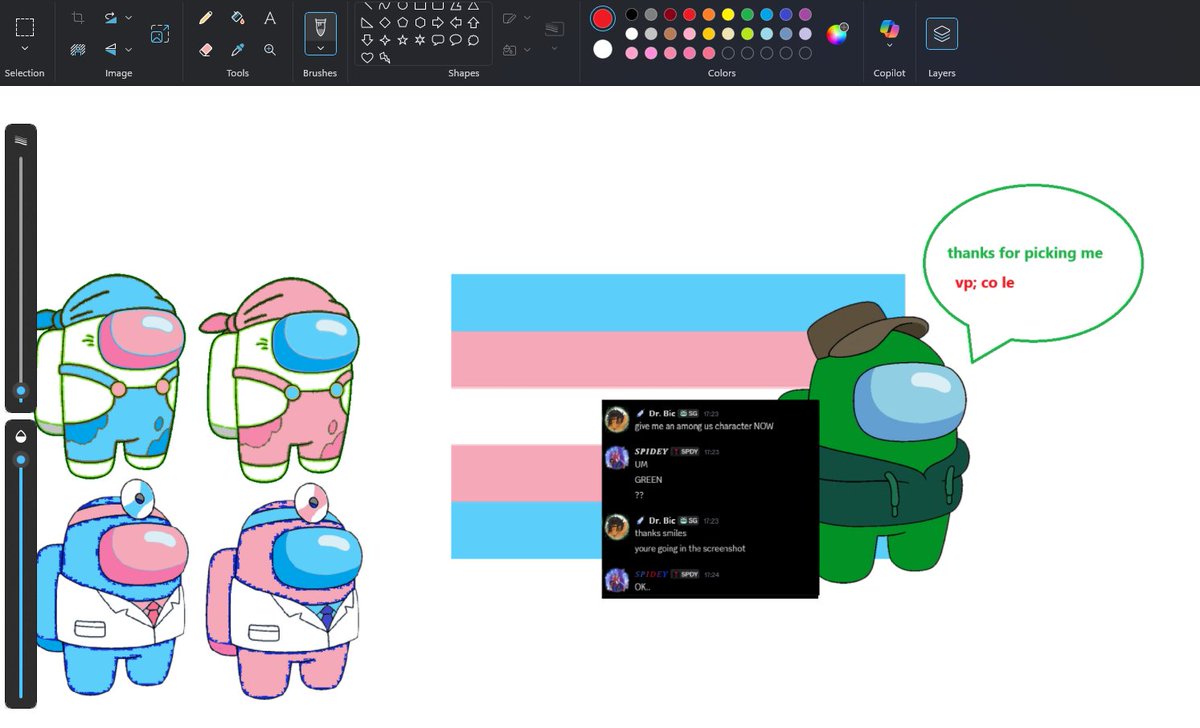This screenshot has width=1200, height=728.
Task: Pick the brown color swatch
Action: click(x=670, y=33)
